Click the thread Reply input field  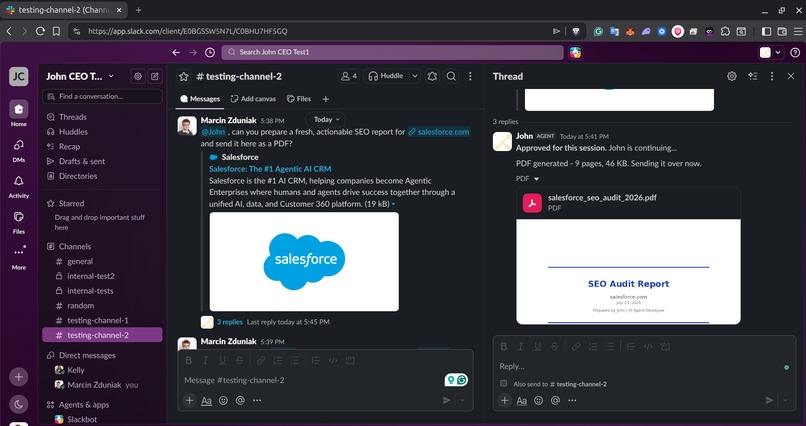[x=640, y=366]
